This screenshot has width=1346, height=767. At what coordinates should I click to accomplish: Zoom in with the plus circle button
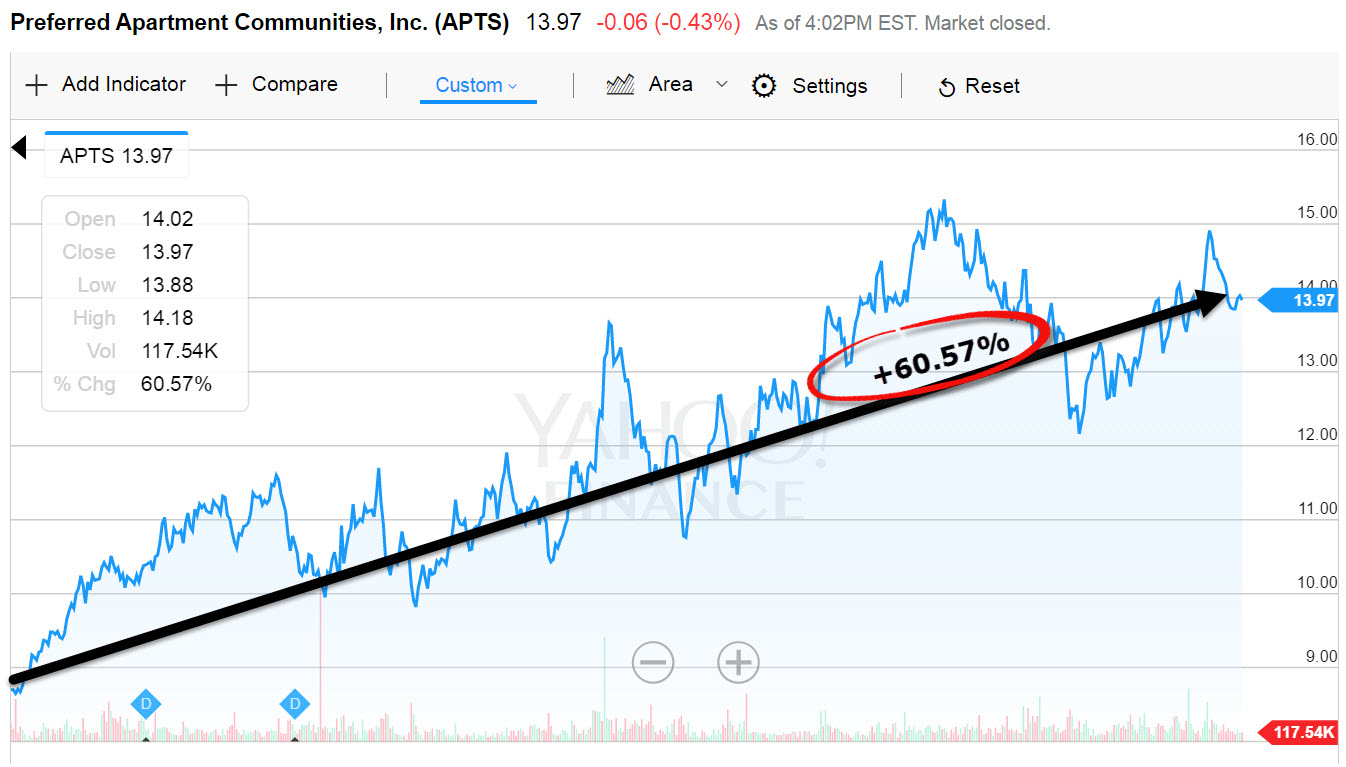pyautogui.click(x=738, y=662)
